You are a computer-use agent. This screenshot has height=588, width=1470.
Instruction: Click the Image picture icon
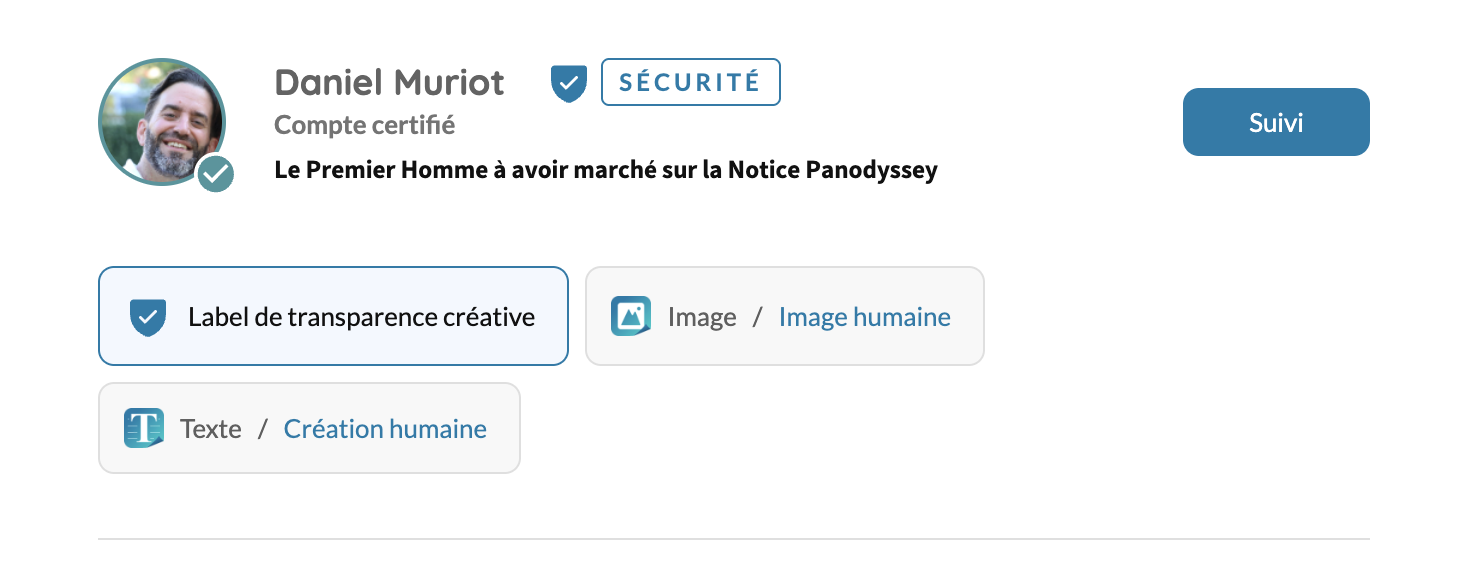coord(630,316)
